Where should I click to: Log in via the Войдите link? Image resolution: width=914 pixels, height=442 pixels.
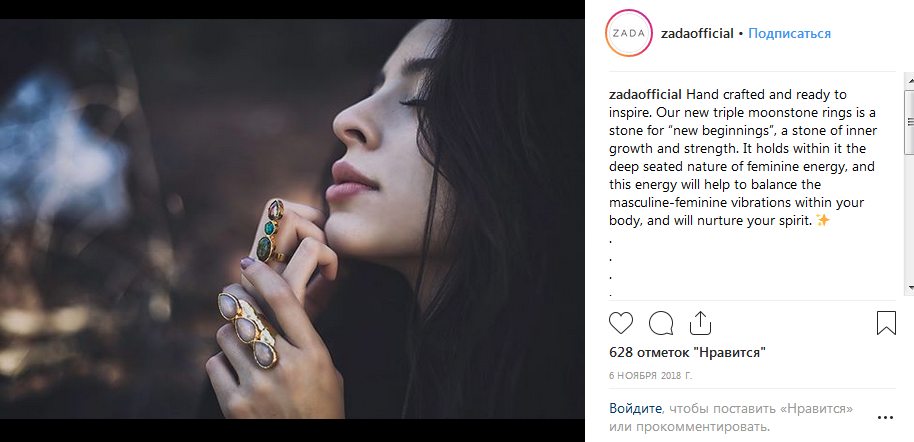click(x=635, y=409)
